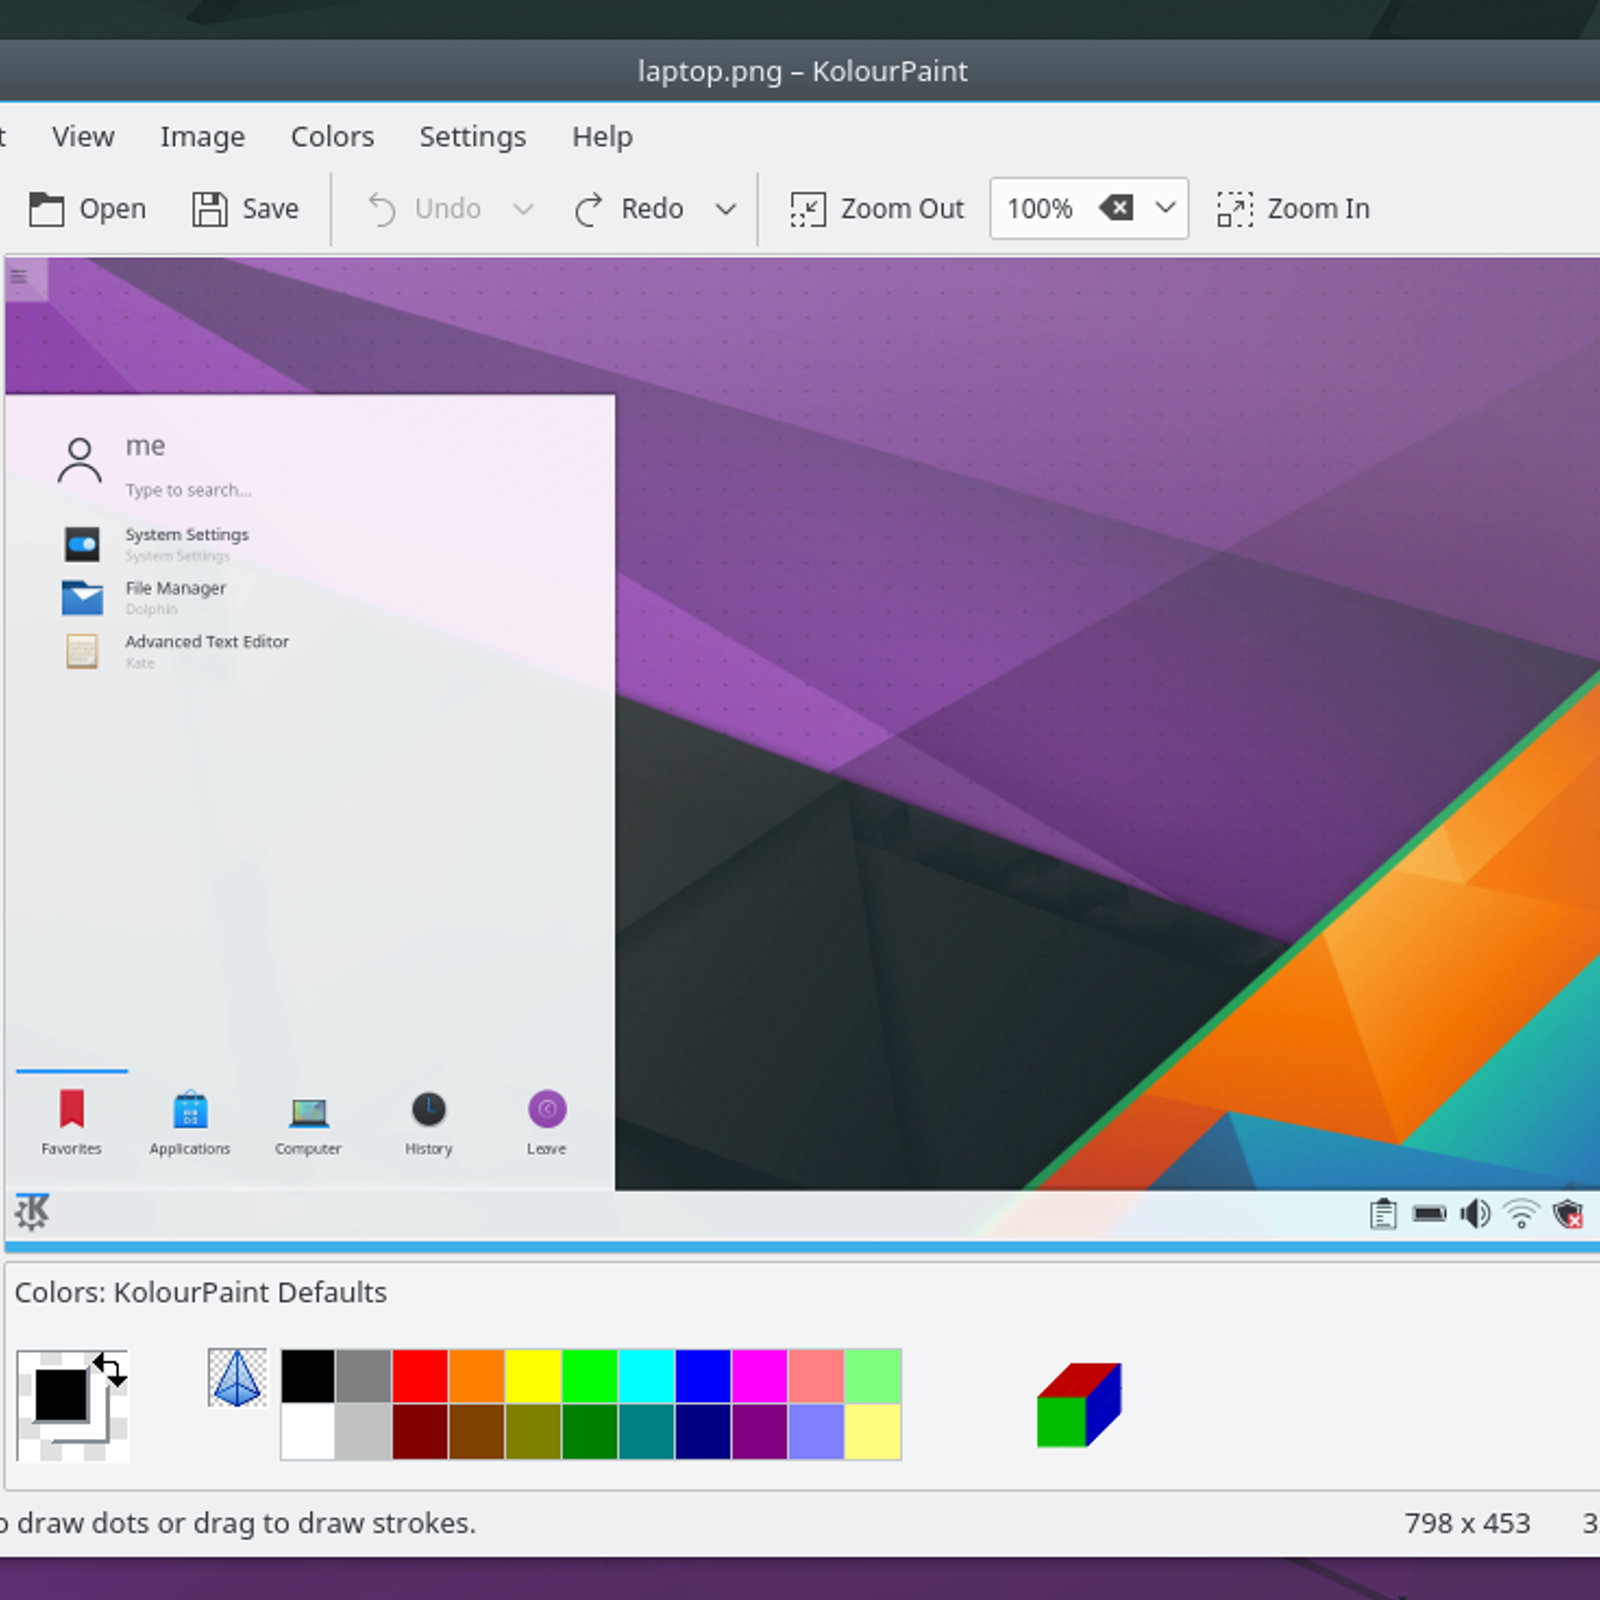Viewport: 1600px width, 1600px height.
Task: Select the teal palette swatch
Action: pos(646,1432)
